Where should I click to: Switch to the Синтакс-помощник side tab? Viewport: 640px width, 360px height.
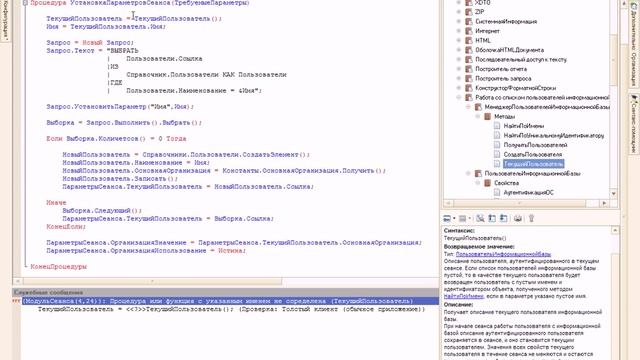coord(634,123)
